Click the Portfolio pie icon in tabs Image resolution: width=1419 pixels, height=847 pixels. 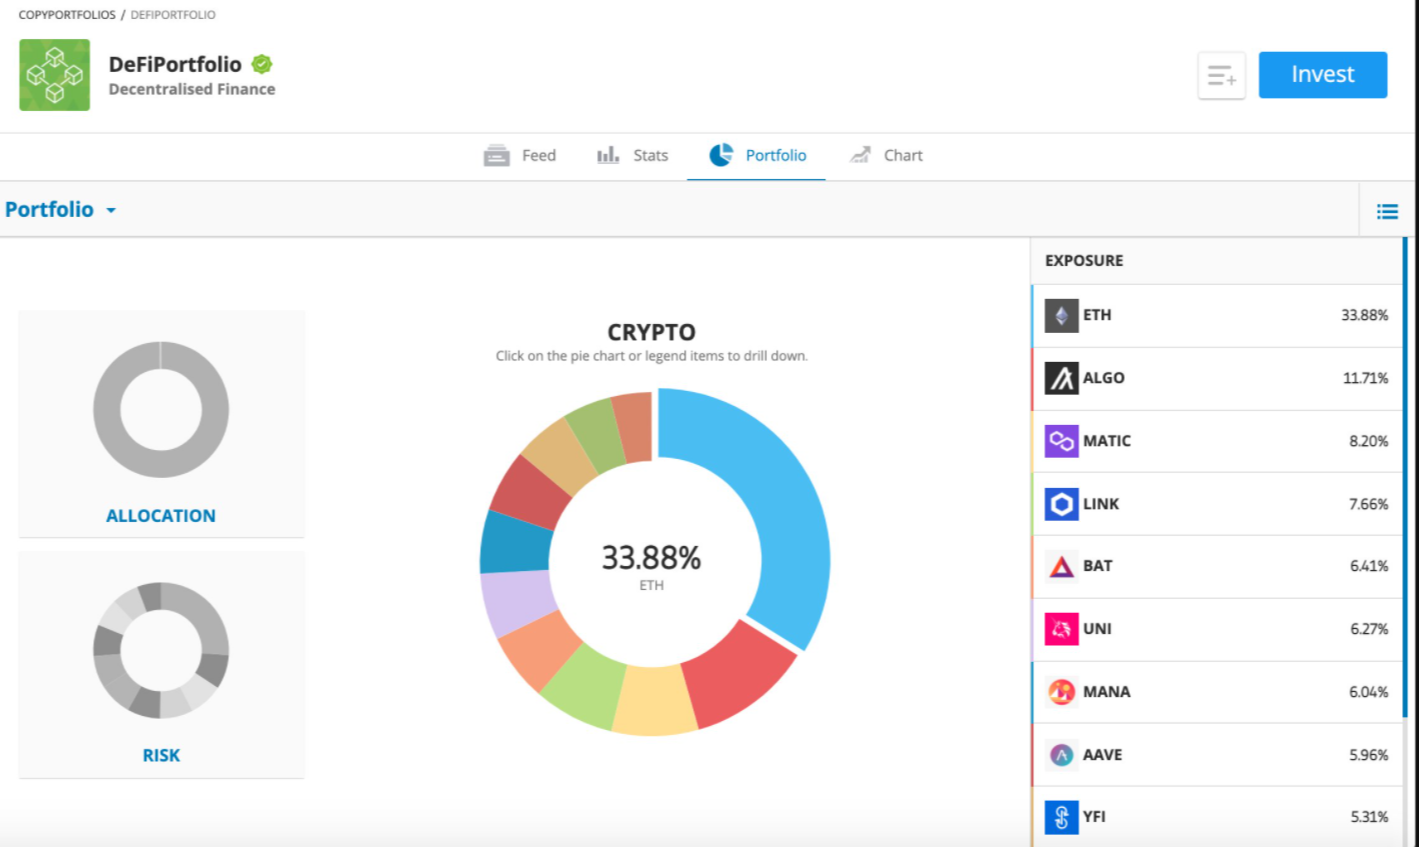(x=721, y=155)
